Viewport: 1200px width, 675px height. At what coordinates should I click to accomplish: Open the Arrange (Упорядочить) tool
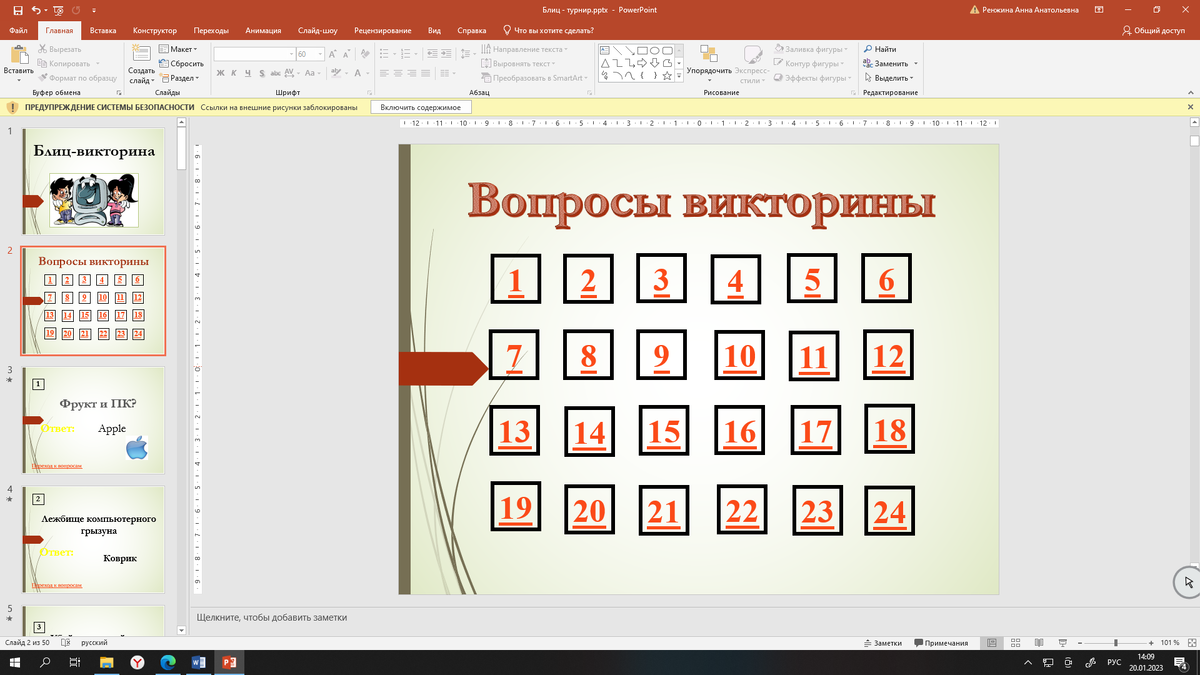[x=707, y=57]
